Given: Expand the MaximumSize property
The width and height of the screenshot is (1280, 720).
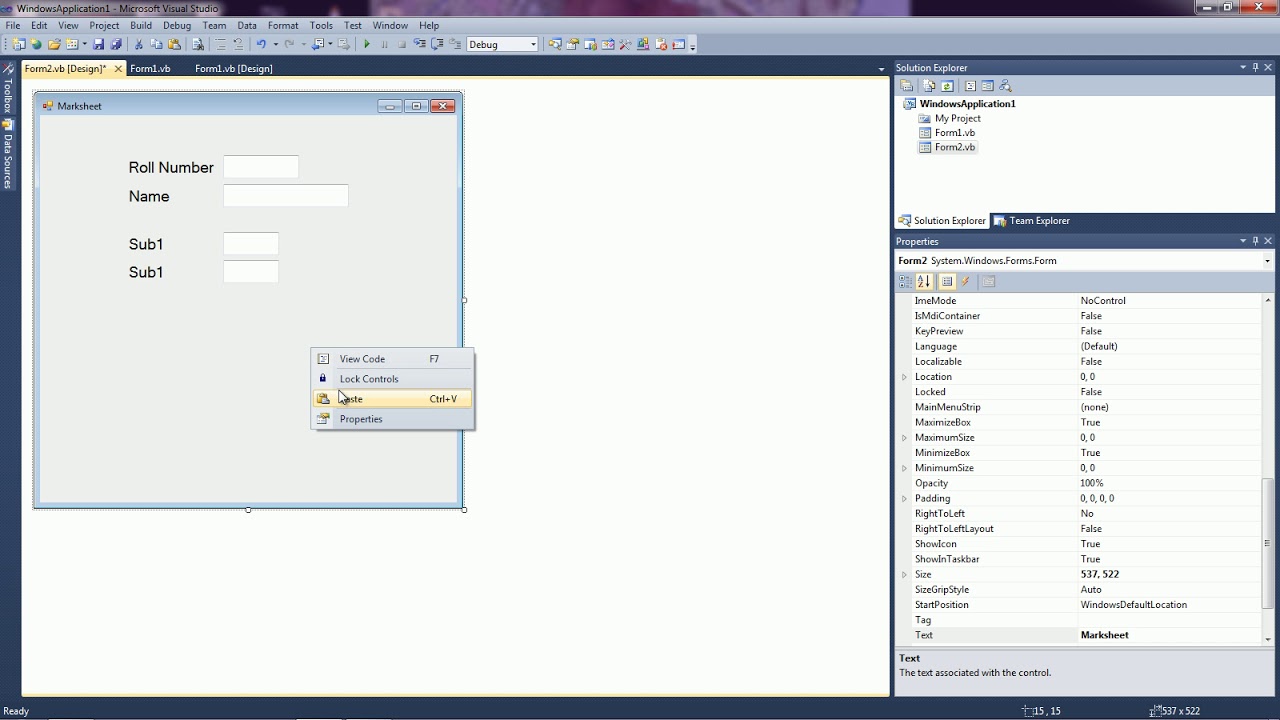Looking at the screenshot, I should point(904,438).
